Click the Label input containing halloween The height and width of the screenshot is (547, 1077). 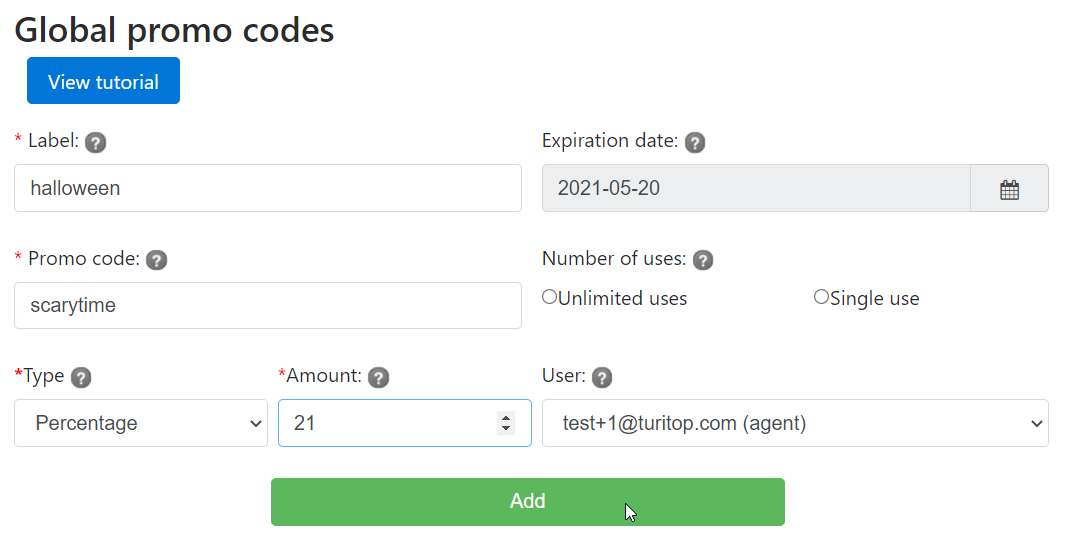click(267, 188)
